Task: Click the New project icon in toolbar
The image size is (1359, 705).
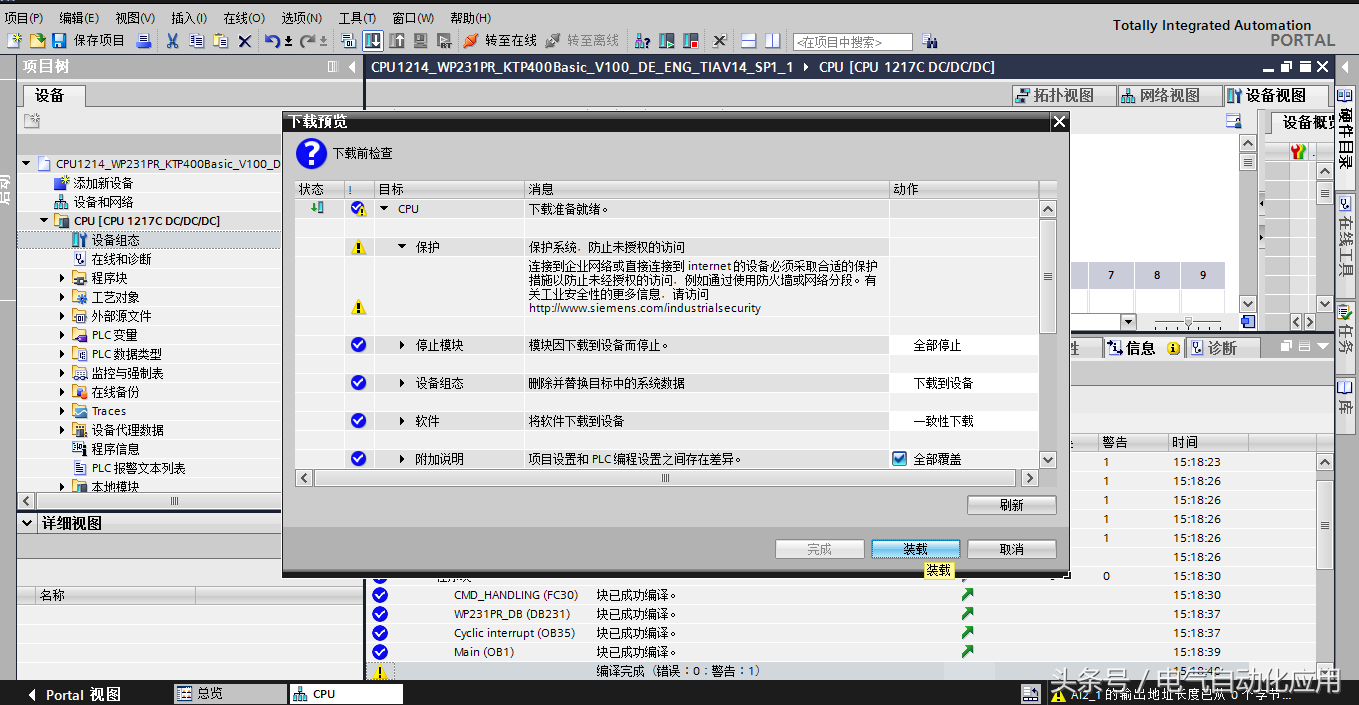Action: coord(14,41)
